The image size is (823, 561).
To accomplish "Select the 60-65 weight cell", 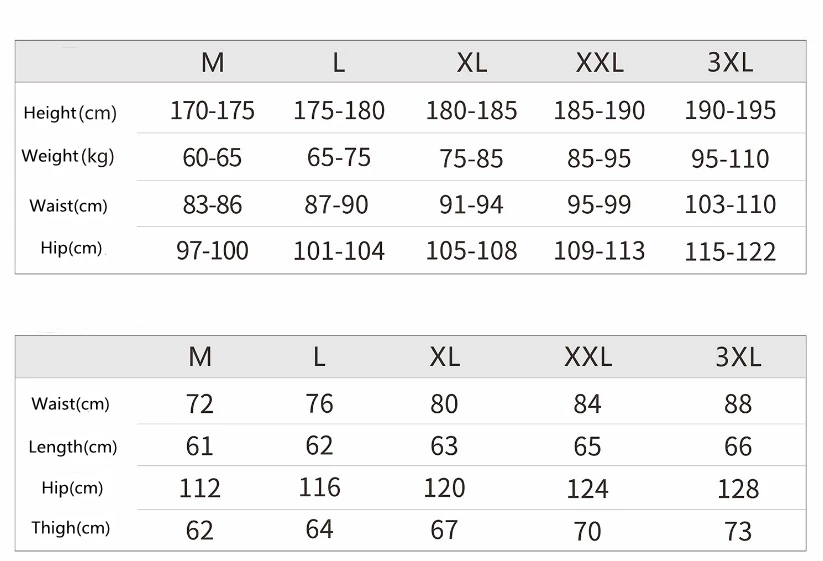I will [x=212, y=158].
